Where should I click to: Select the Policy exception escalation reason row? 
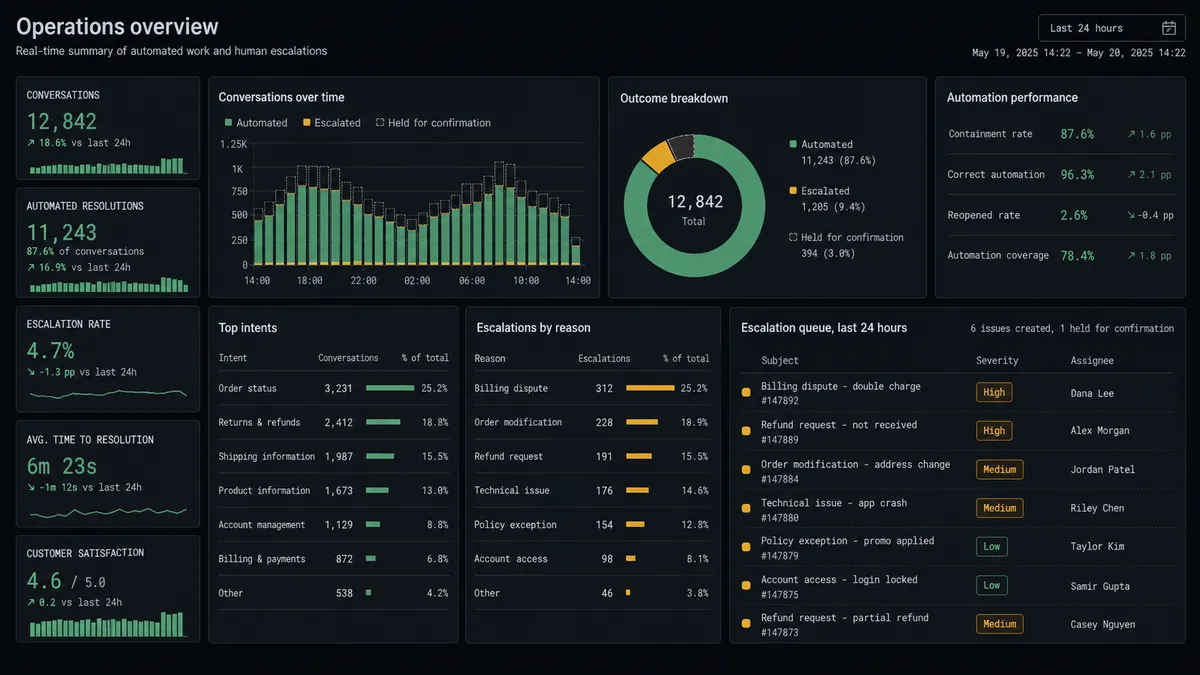(592, 524)
